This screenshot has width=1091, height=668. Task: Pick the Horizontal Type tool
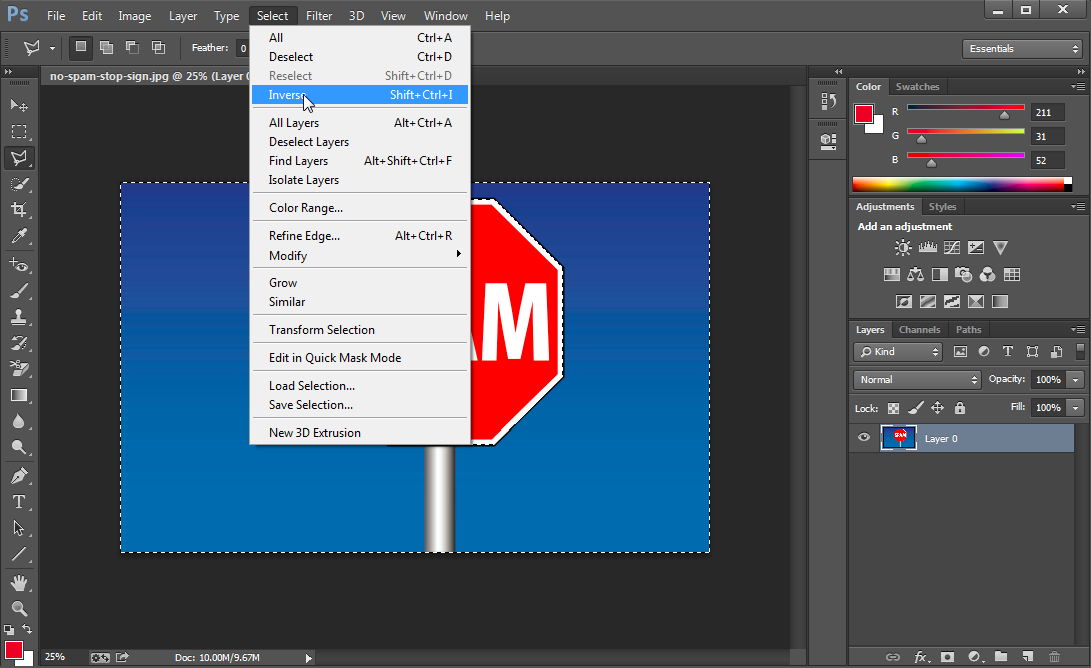[19, 502]
